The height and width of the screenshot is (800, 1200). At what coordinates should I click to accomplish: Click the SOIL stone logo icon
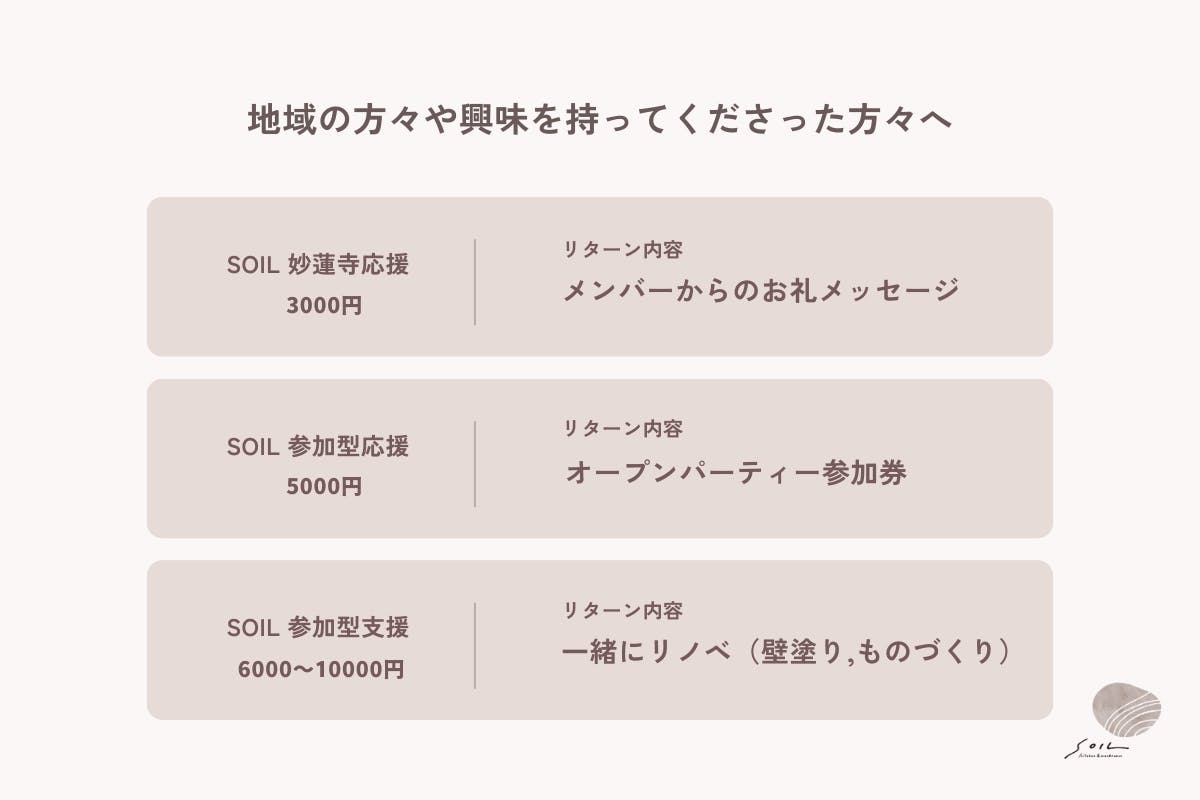point(1127,711)
